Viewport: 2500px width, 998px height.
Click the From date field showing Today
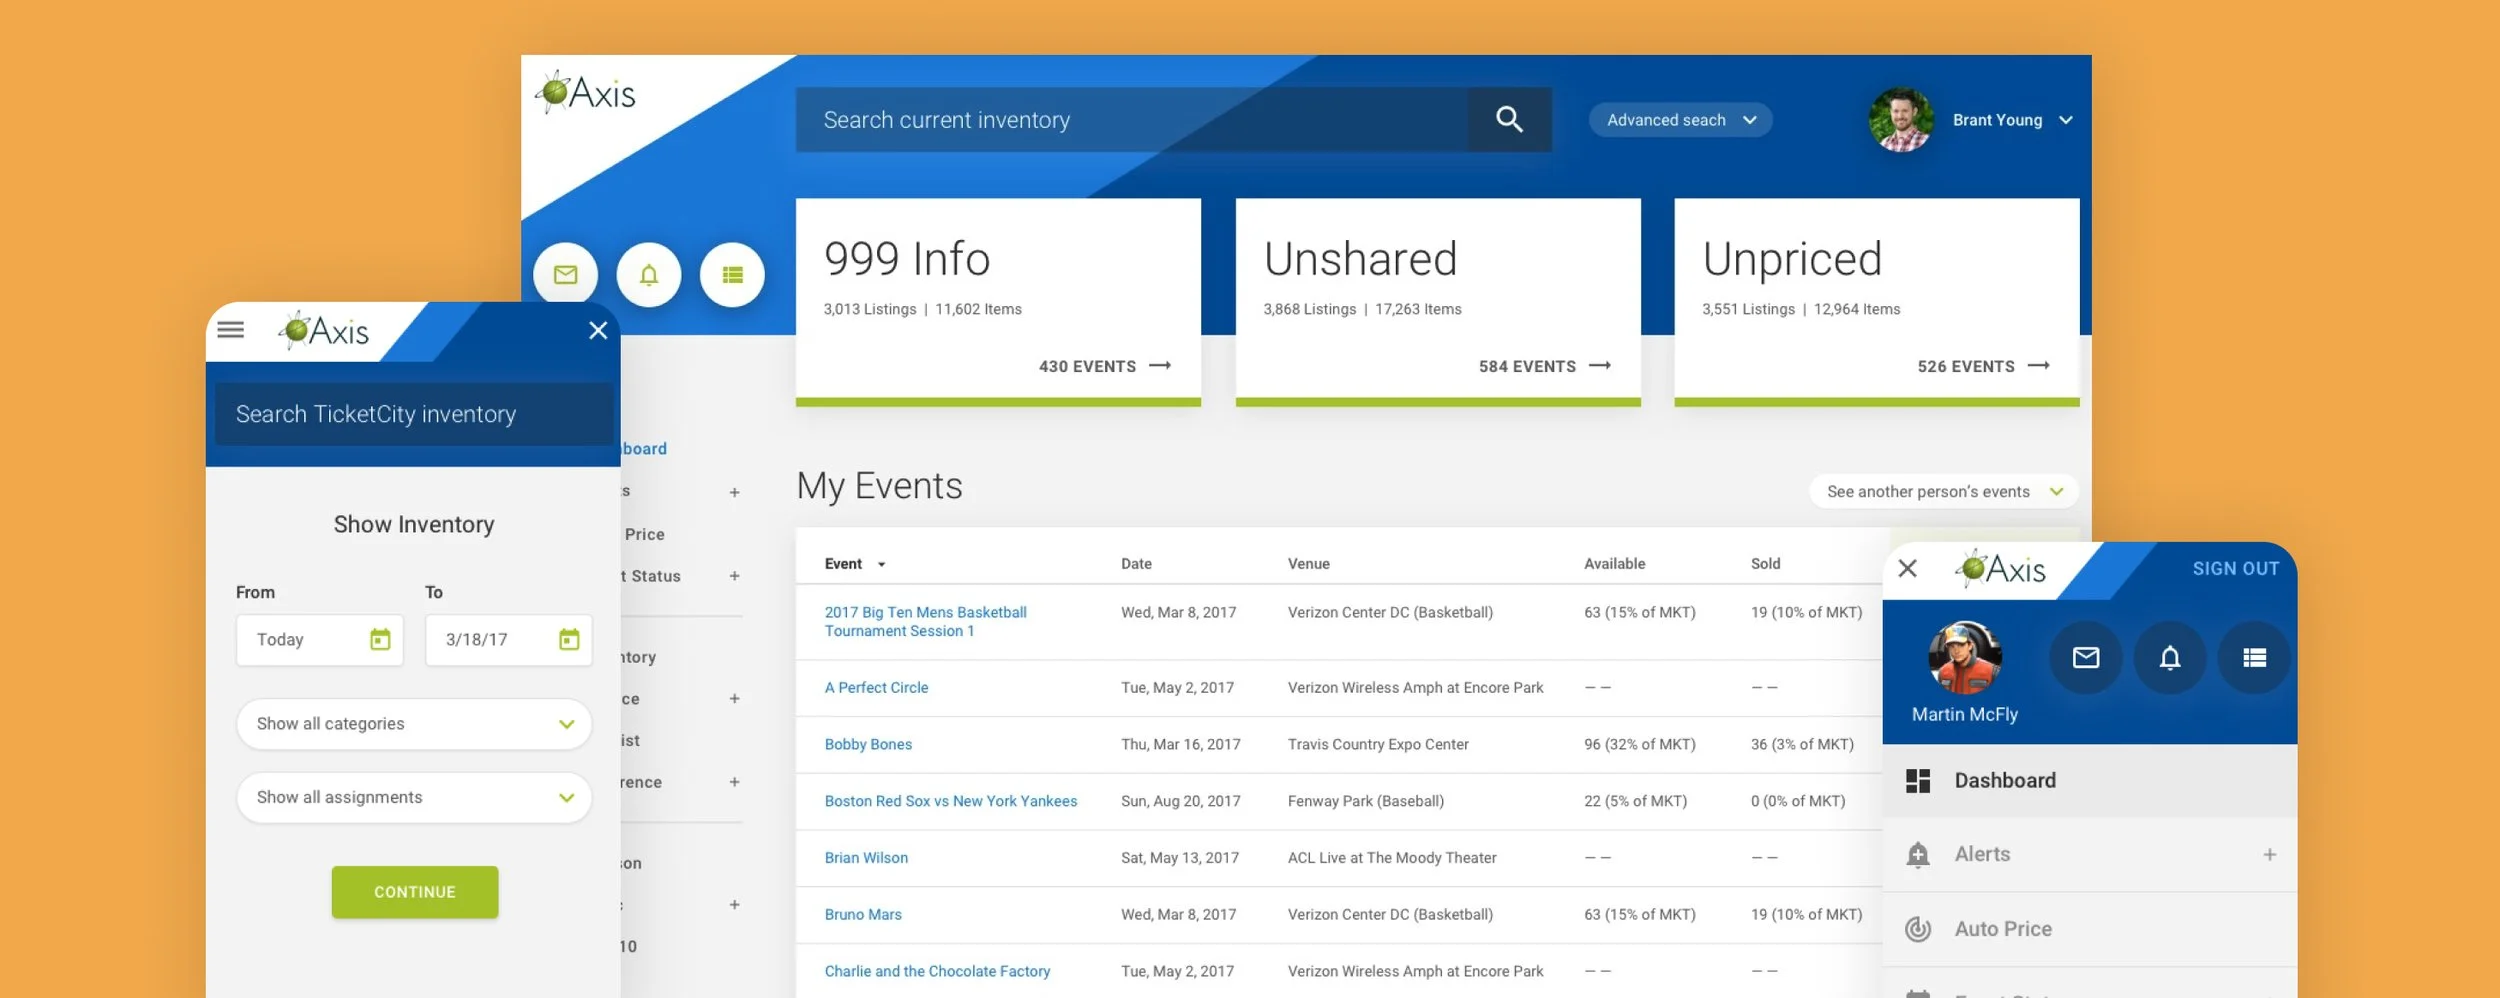pos(320,640)
